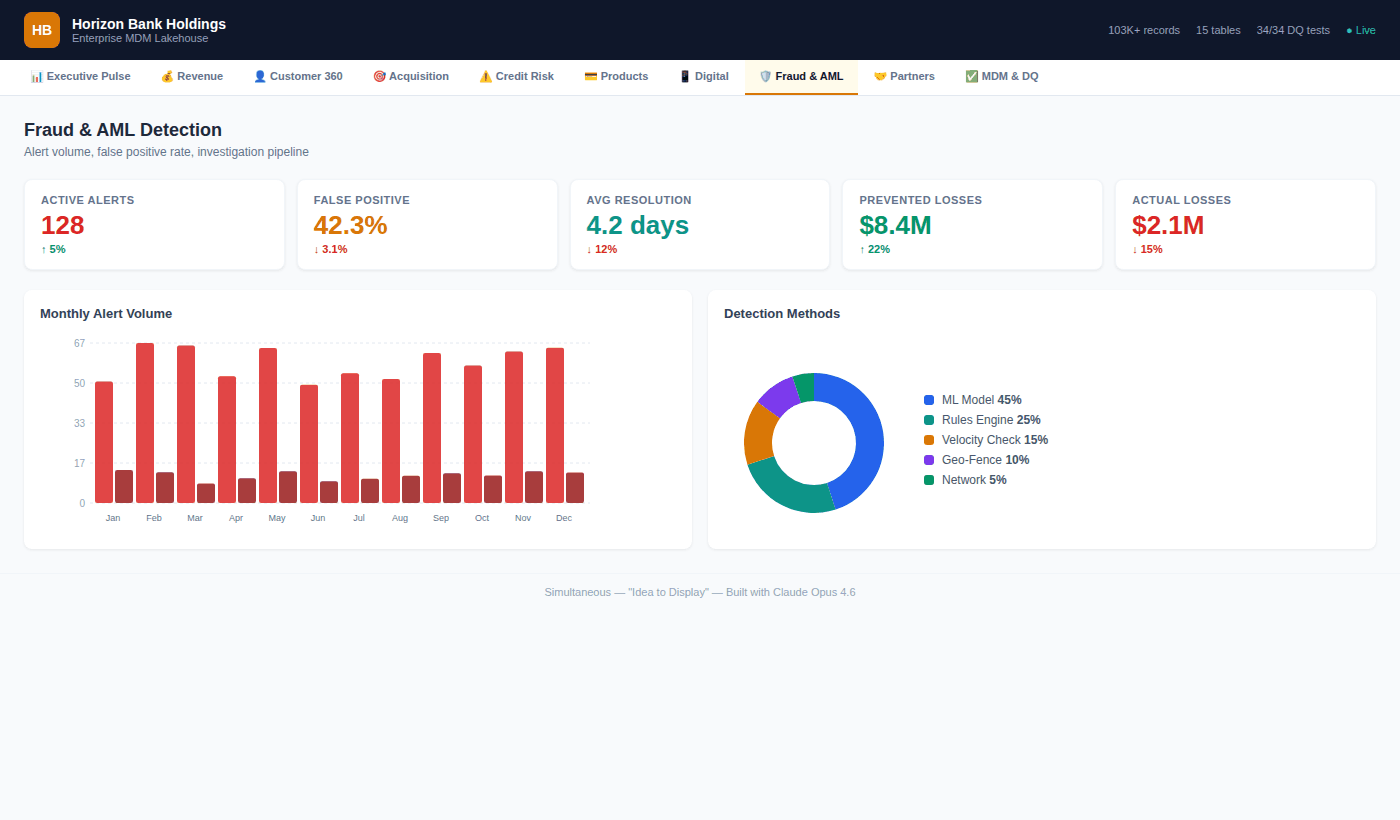Screen dimensions: 1400x820
Task: Click the Live status indicator
Action: point(1360,30)
